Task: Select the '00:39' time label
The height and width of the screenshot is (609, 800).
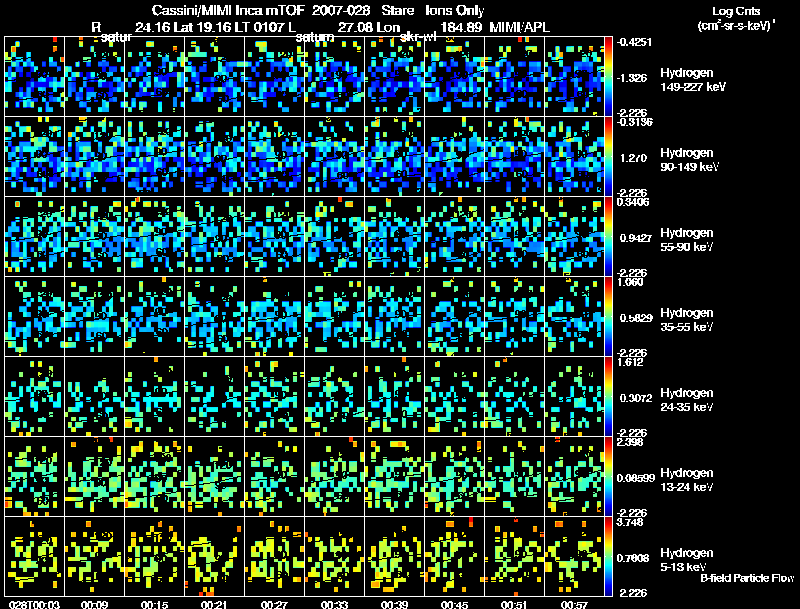Action: pyautogui.click(x=394, y=604)
